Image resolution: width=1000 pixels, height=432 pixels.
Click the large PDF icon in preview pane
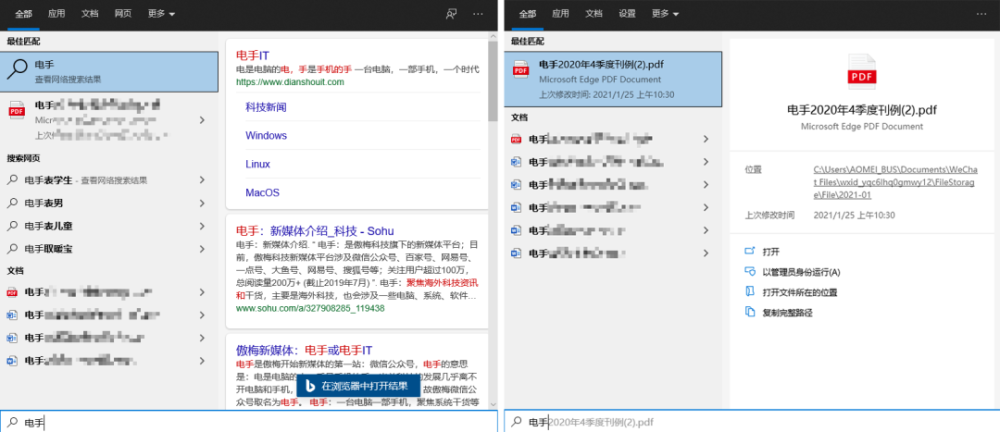862,71
